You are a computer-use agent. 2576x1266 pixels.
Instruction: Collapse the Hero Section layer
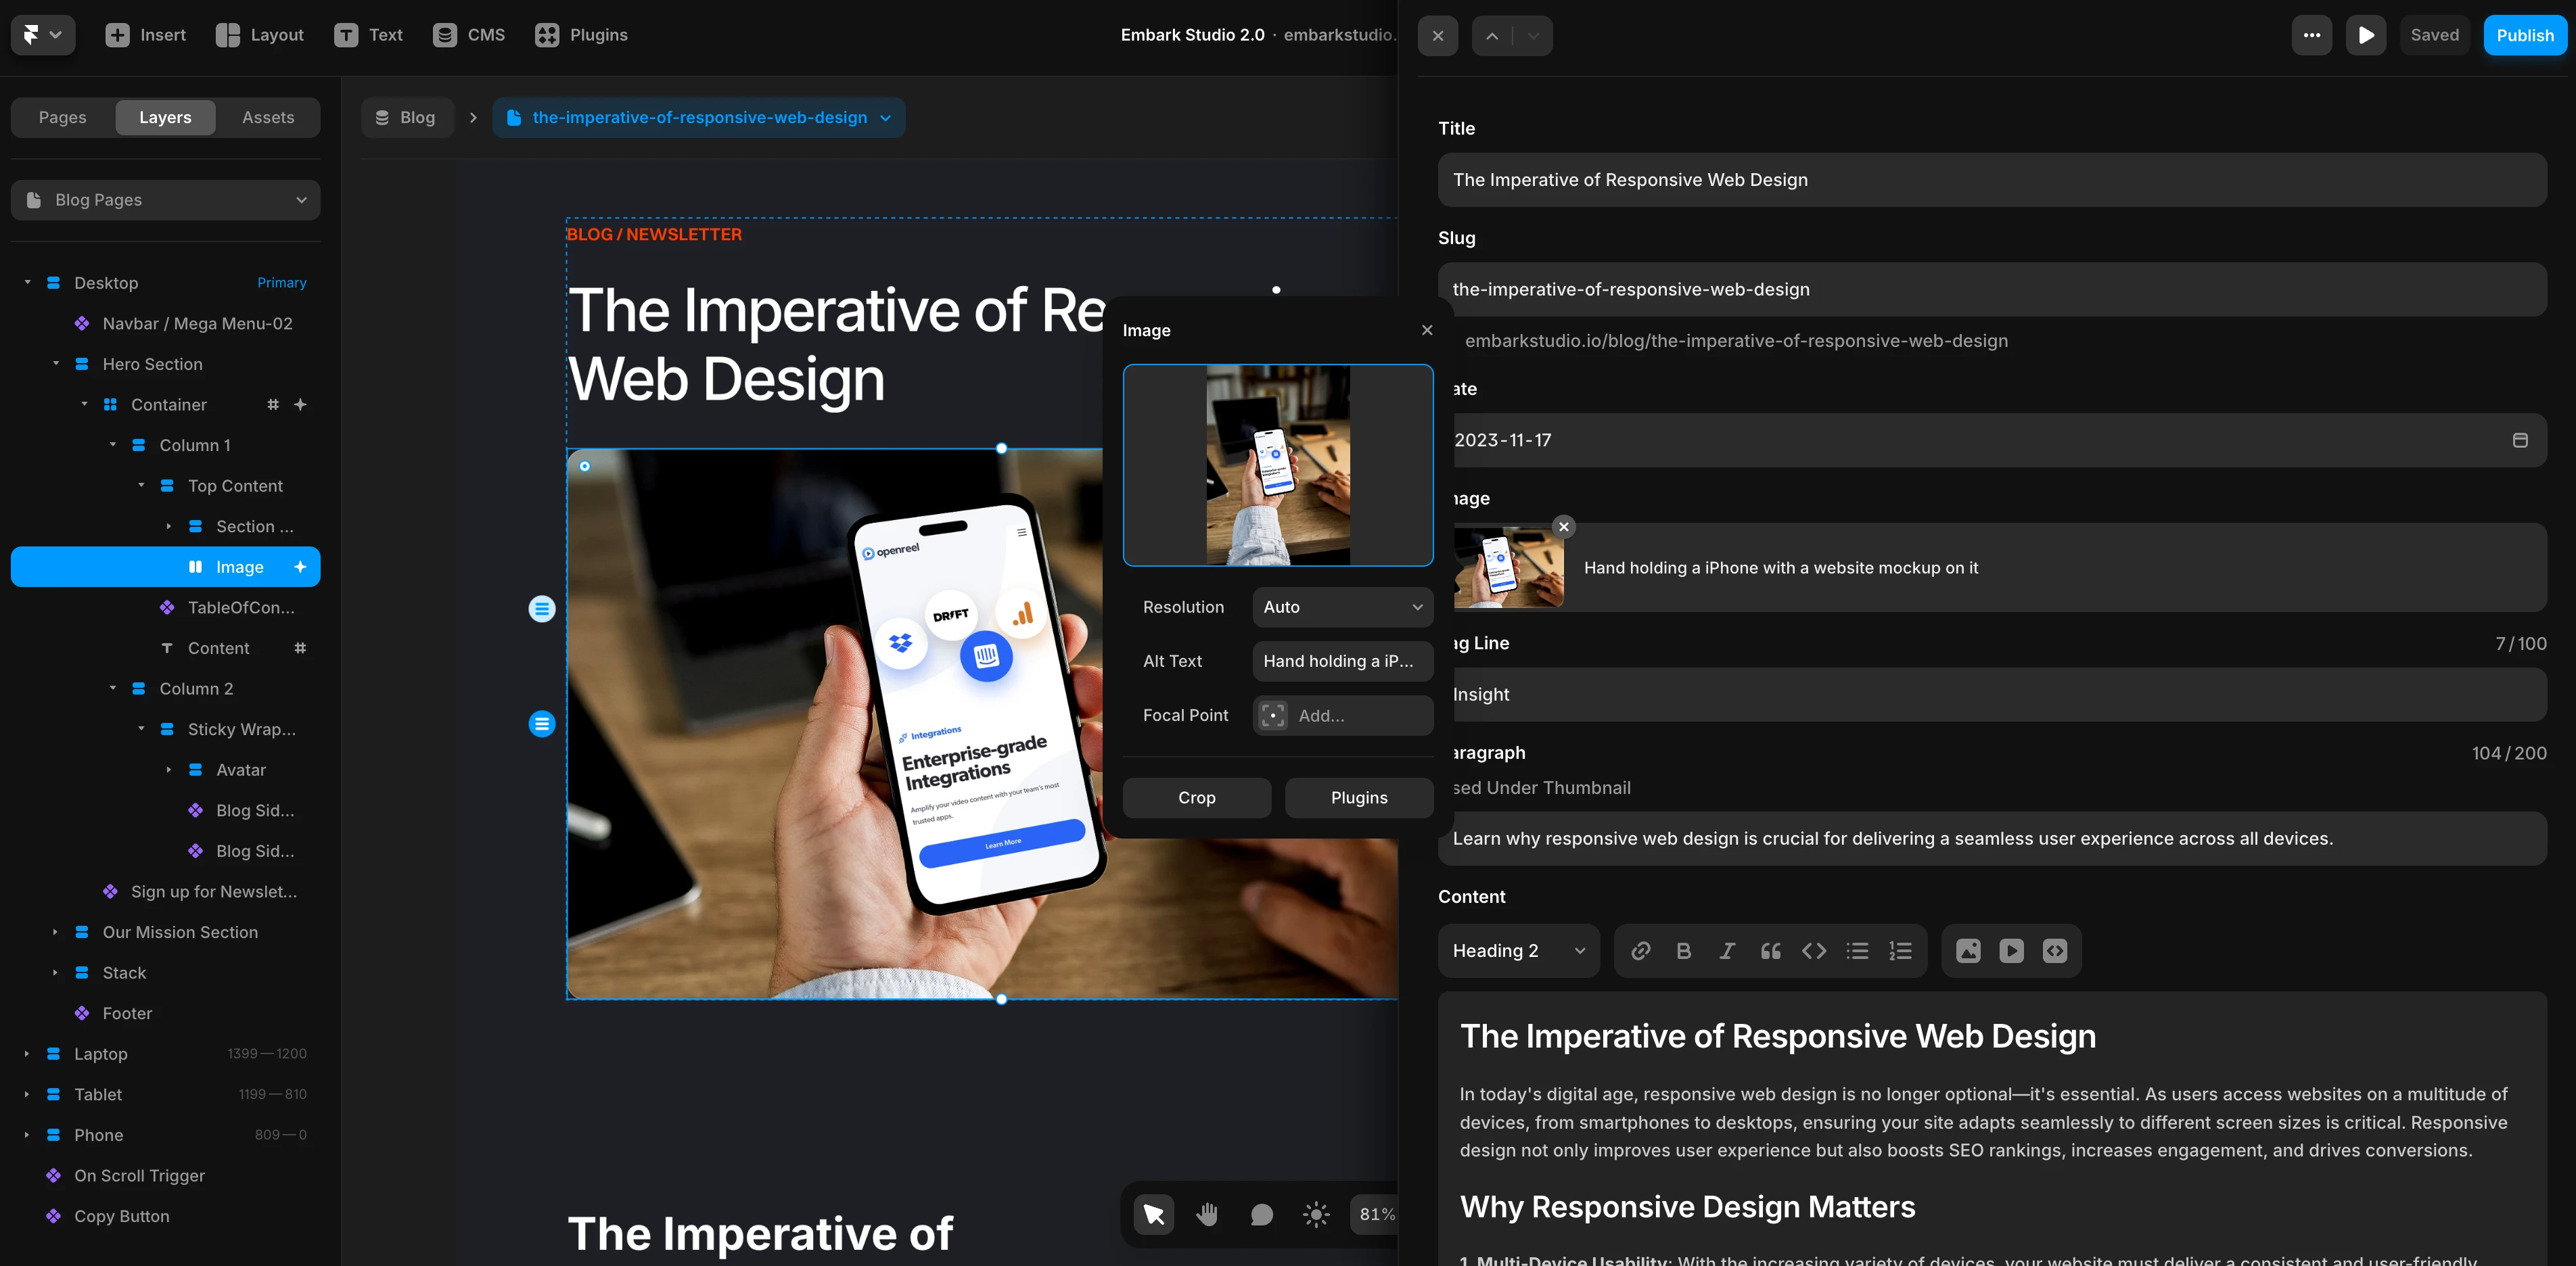click(56, 364)
